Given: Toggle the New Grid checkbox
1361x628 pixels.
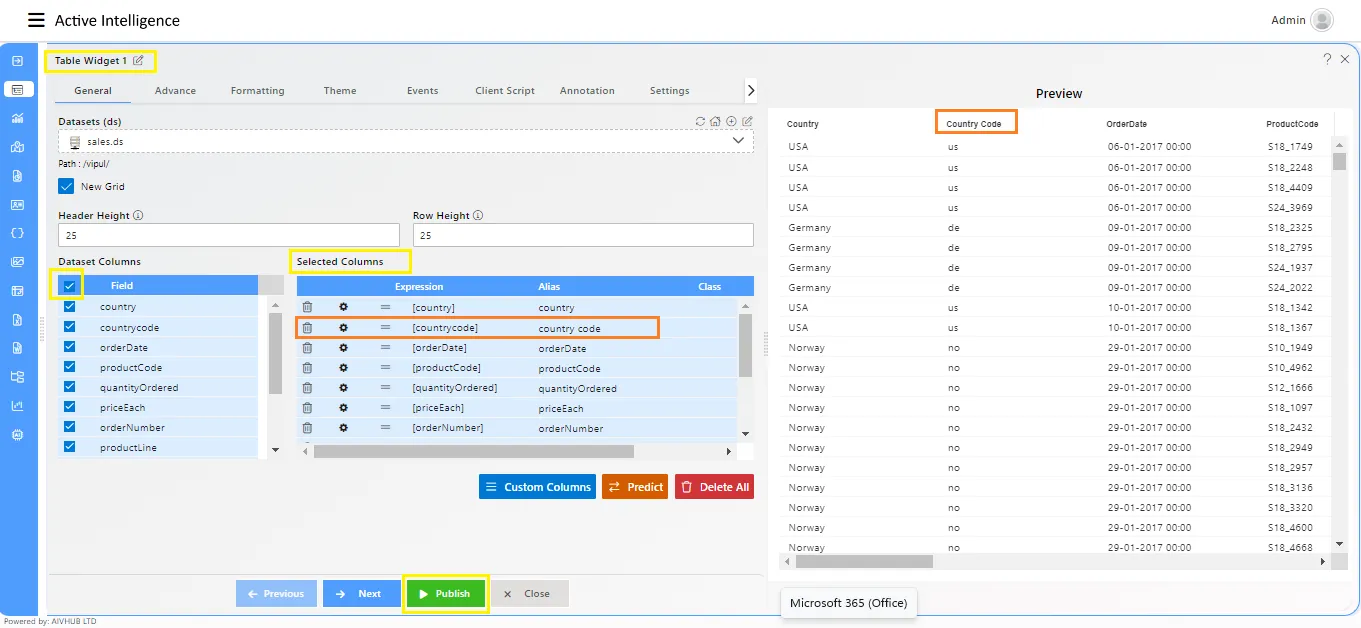Looking at the screenshot, I should [x=66, y=186].
